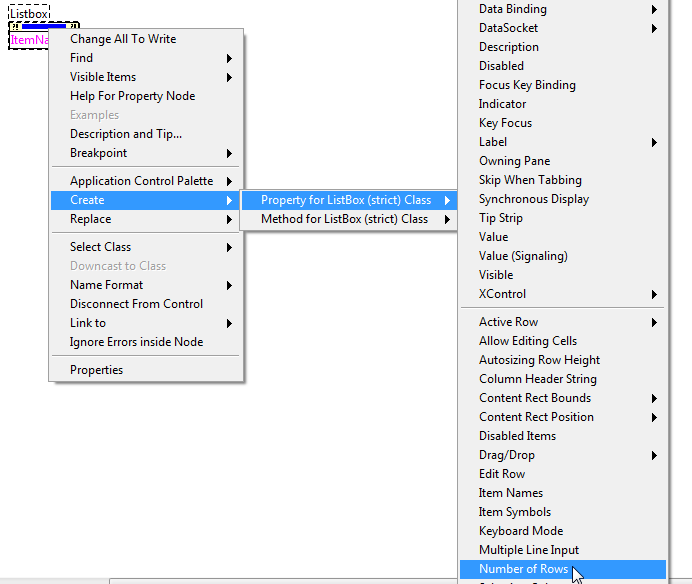The height and width of the screenshot is (584, 692).
Task: Click the ItemNames property terminal
Action: tap(29, 40)
